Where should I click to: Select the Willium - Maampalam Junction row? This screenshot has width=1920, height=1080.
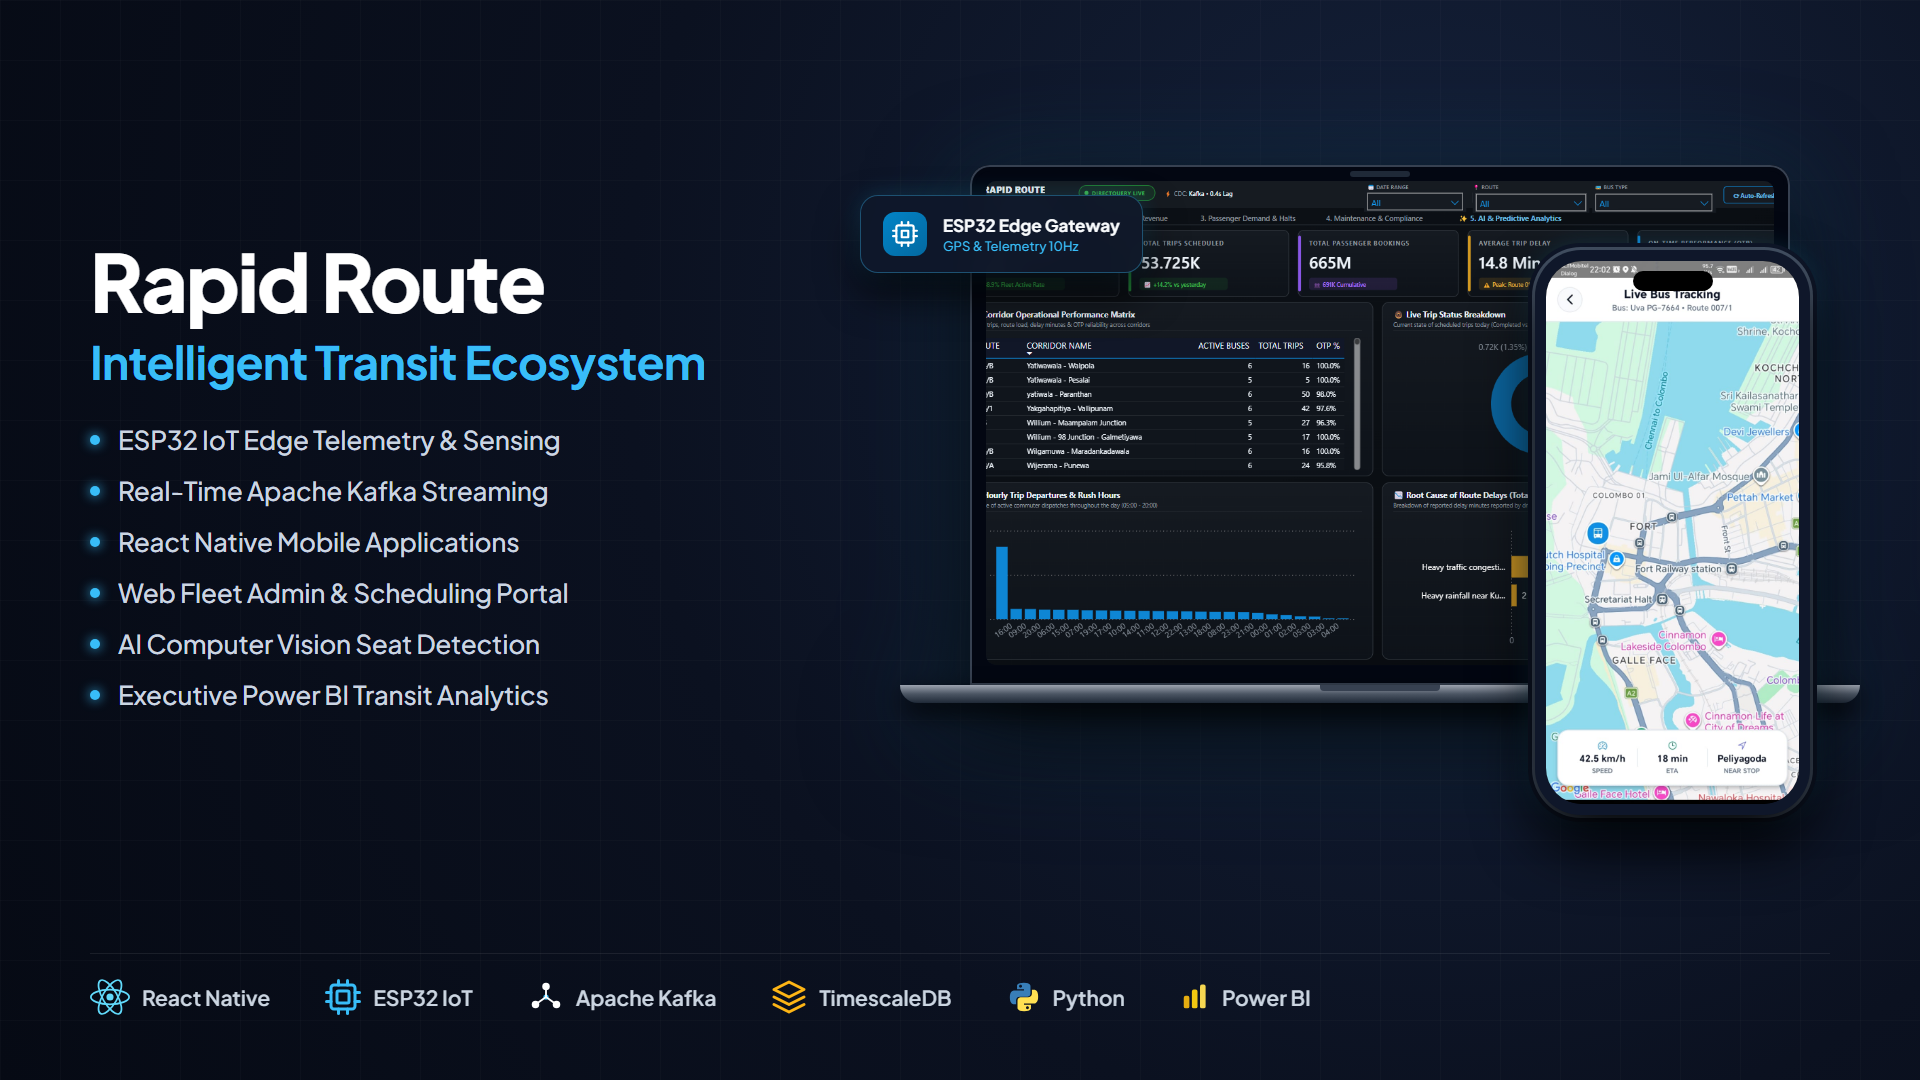tap(1164, 423)
